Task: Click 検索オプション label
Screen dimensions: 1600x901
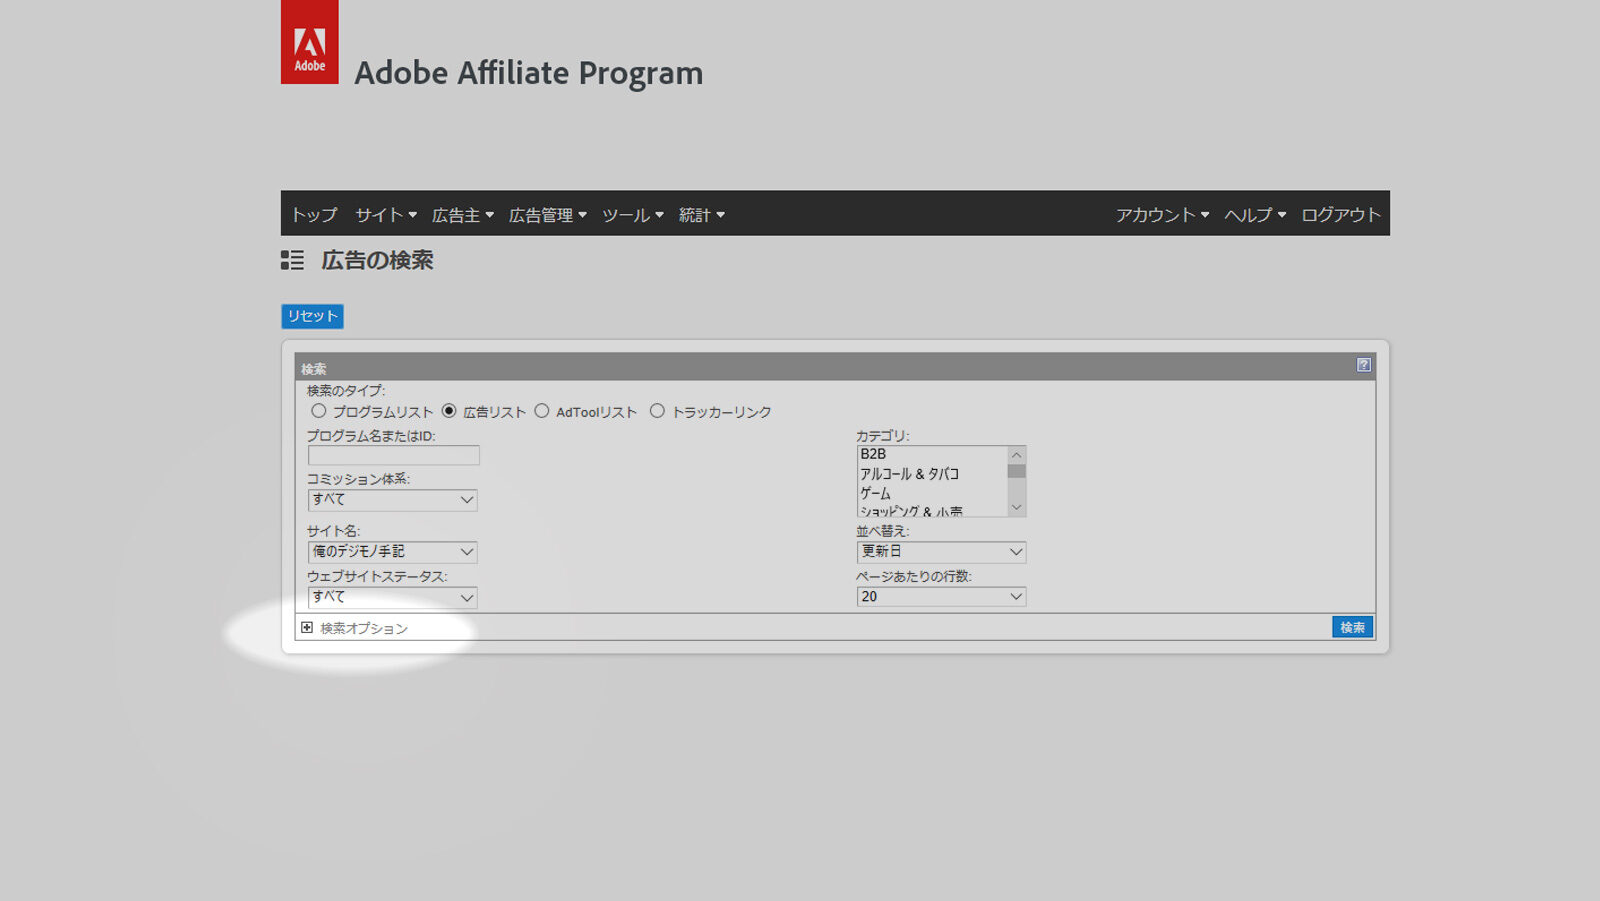Action: point(364,628)
